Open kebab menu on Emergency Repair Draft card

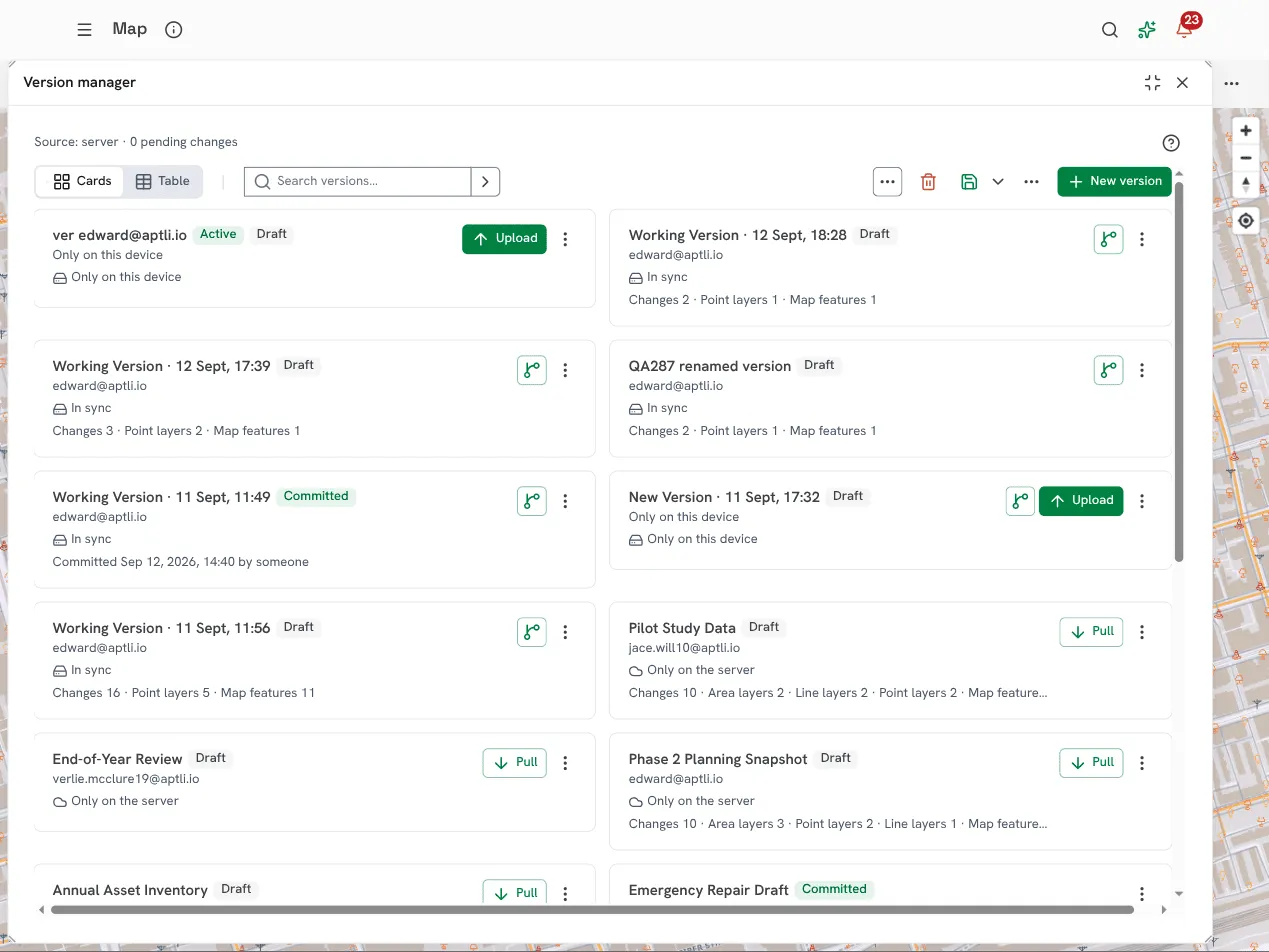1142,894
